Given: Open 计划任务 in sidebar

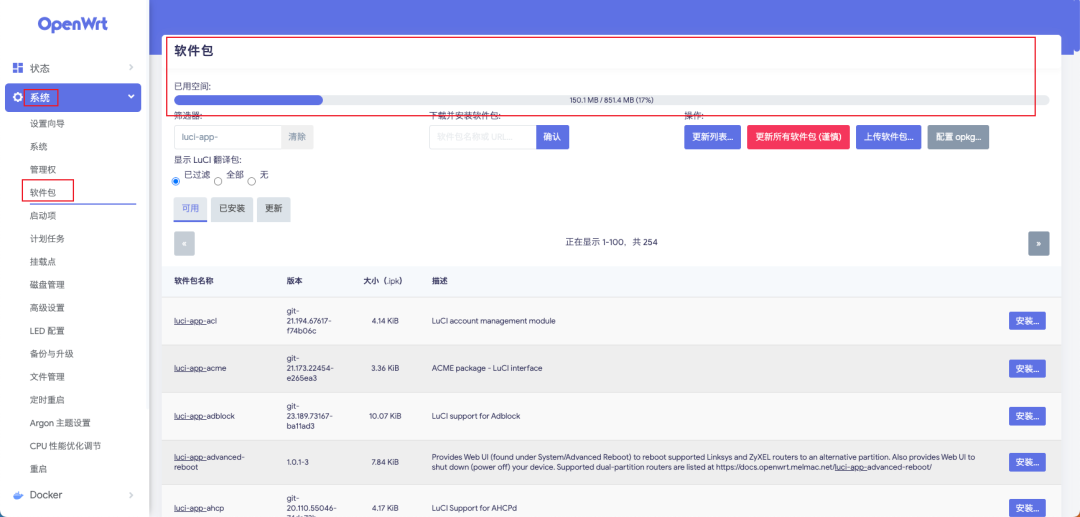Looking at the screenshot, I should click(x=47, y=239).
